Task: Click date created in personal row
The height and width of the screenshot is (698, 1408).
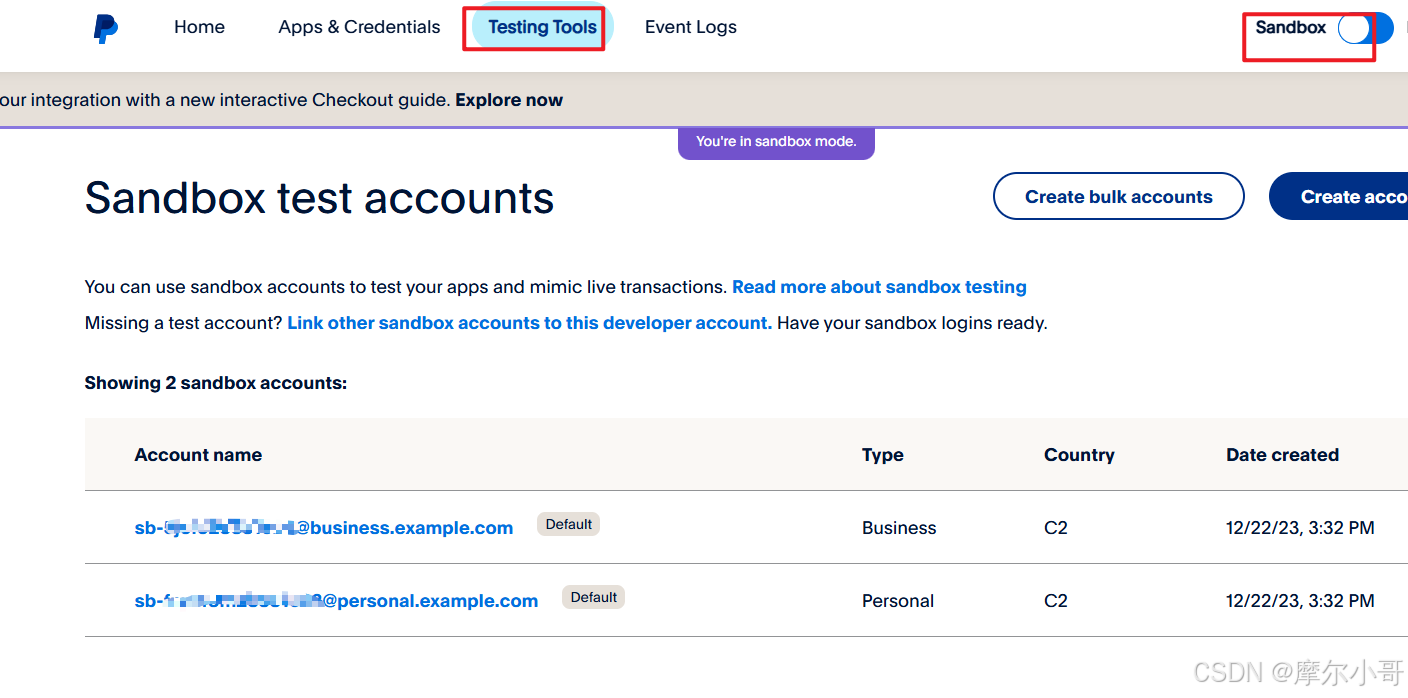Action: click(x=1300, y=601)
